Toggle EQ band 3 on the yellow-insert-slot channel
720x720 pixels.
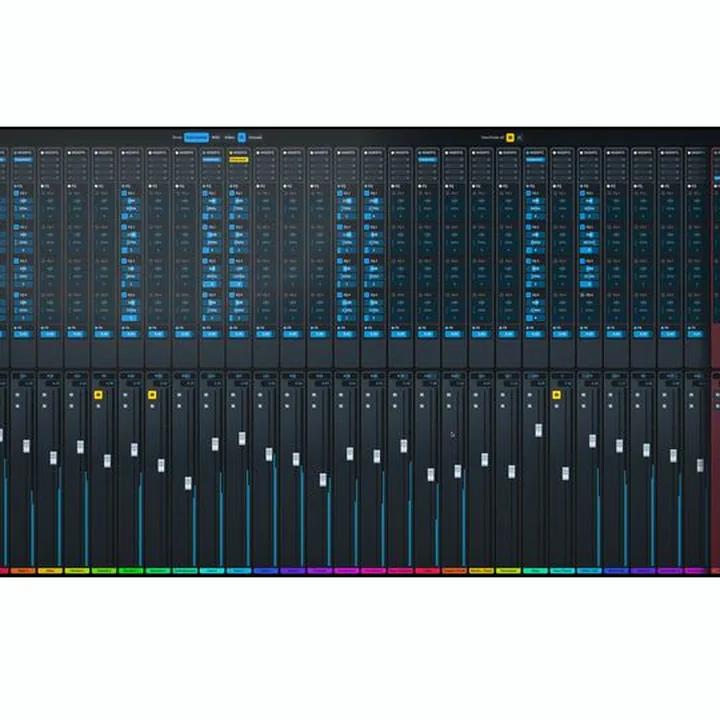(232, 261)
